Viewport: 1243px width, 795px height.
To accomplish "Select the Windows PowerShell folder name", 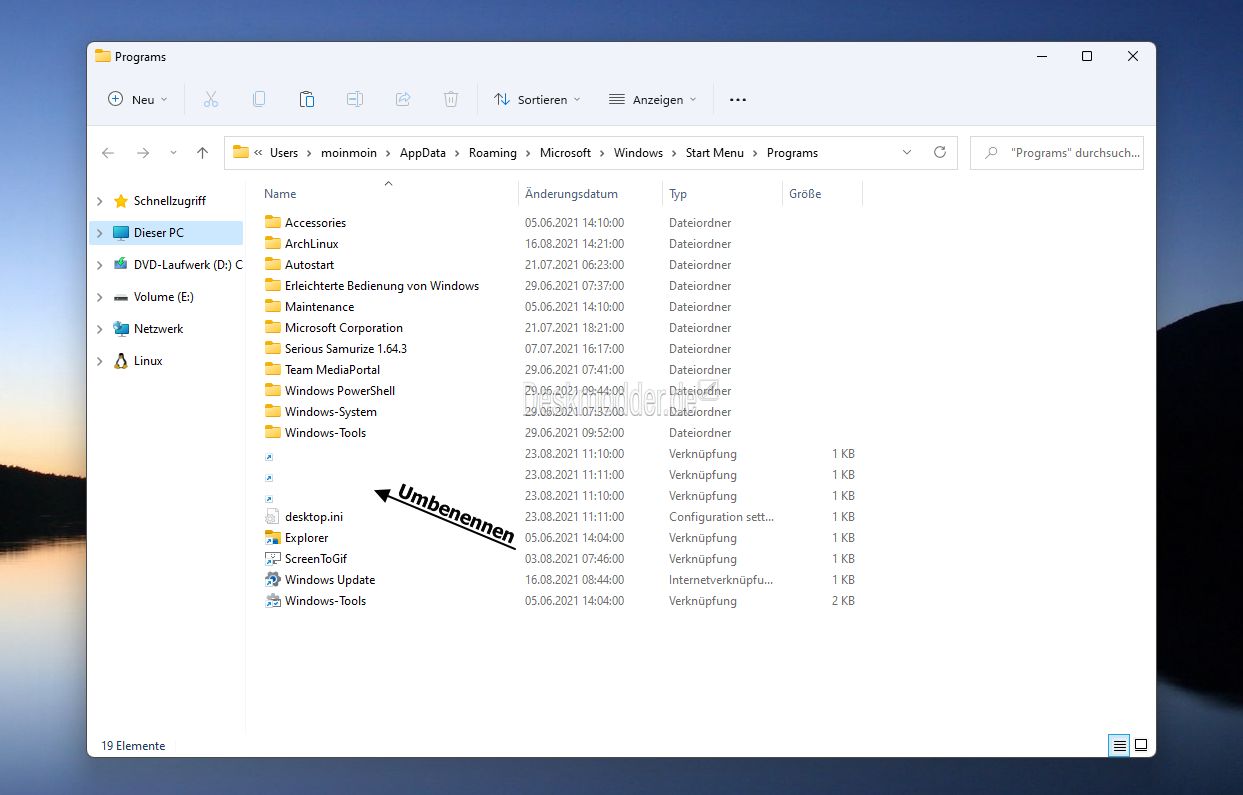I will [340, 391].
